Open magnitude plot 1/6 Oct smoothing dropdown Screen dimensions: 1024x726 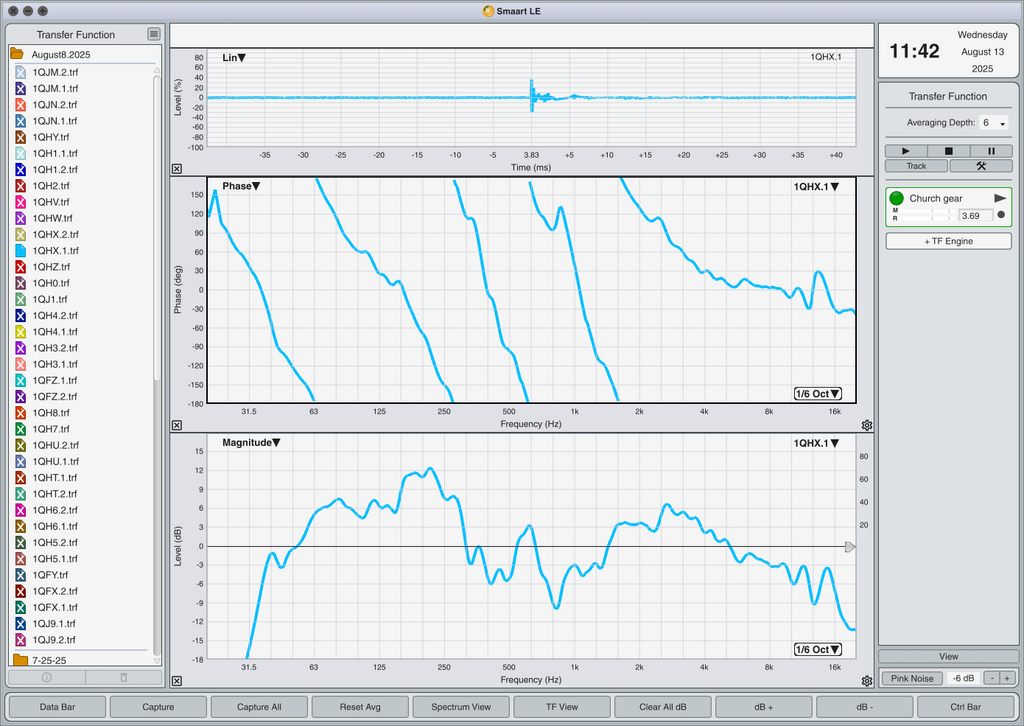pos(818,650)
